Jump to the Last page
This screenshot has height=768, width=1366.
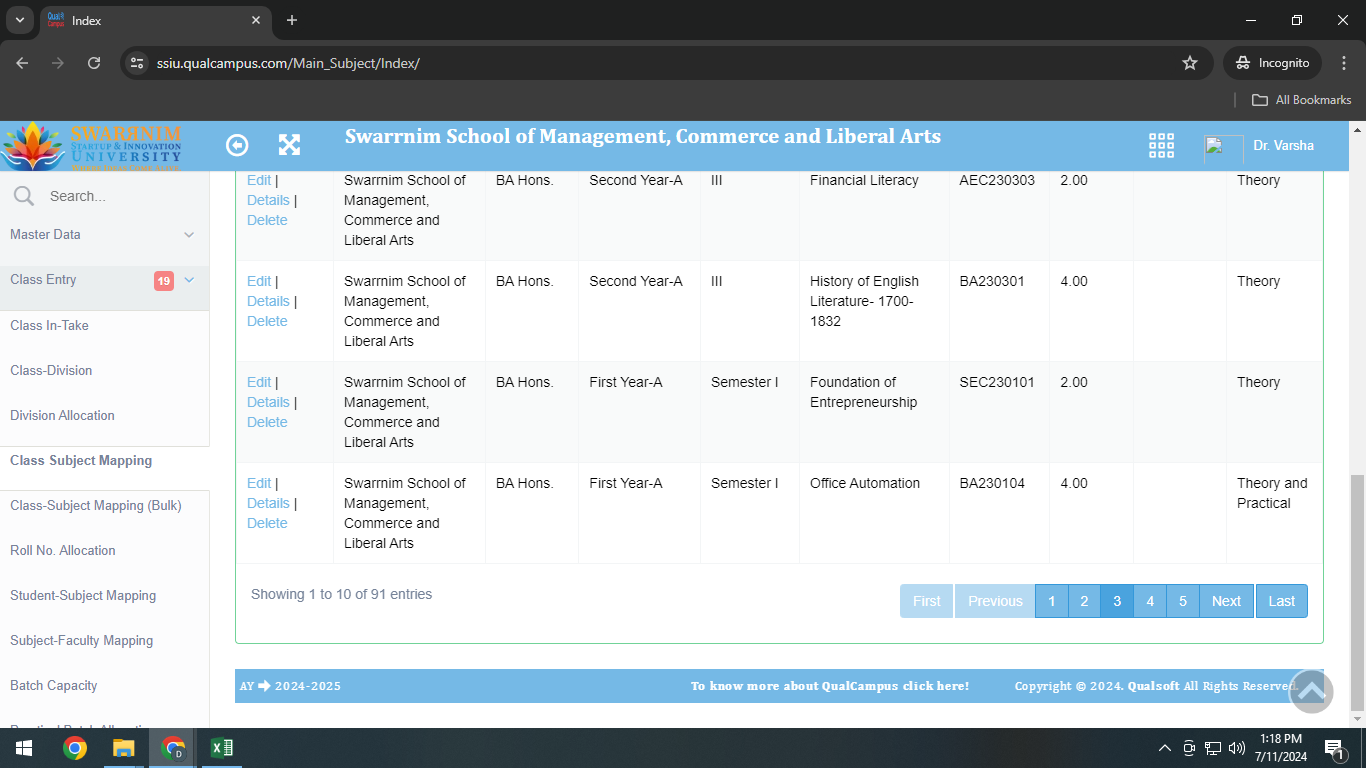click(1282, 601)
